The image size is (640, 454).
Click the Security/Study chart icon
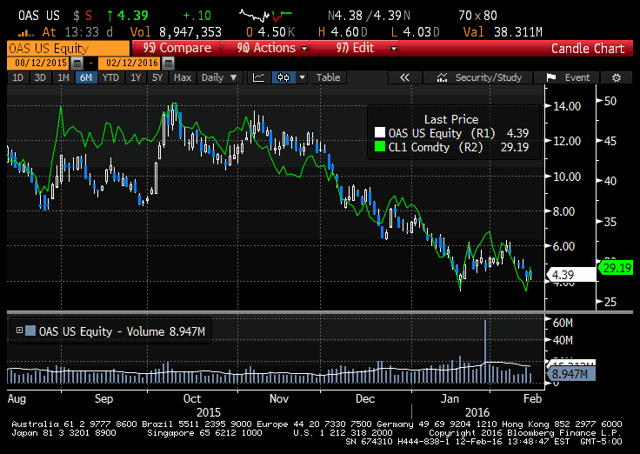click(x=442, y=78)
